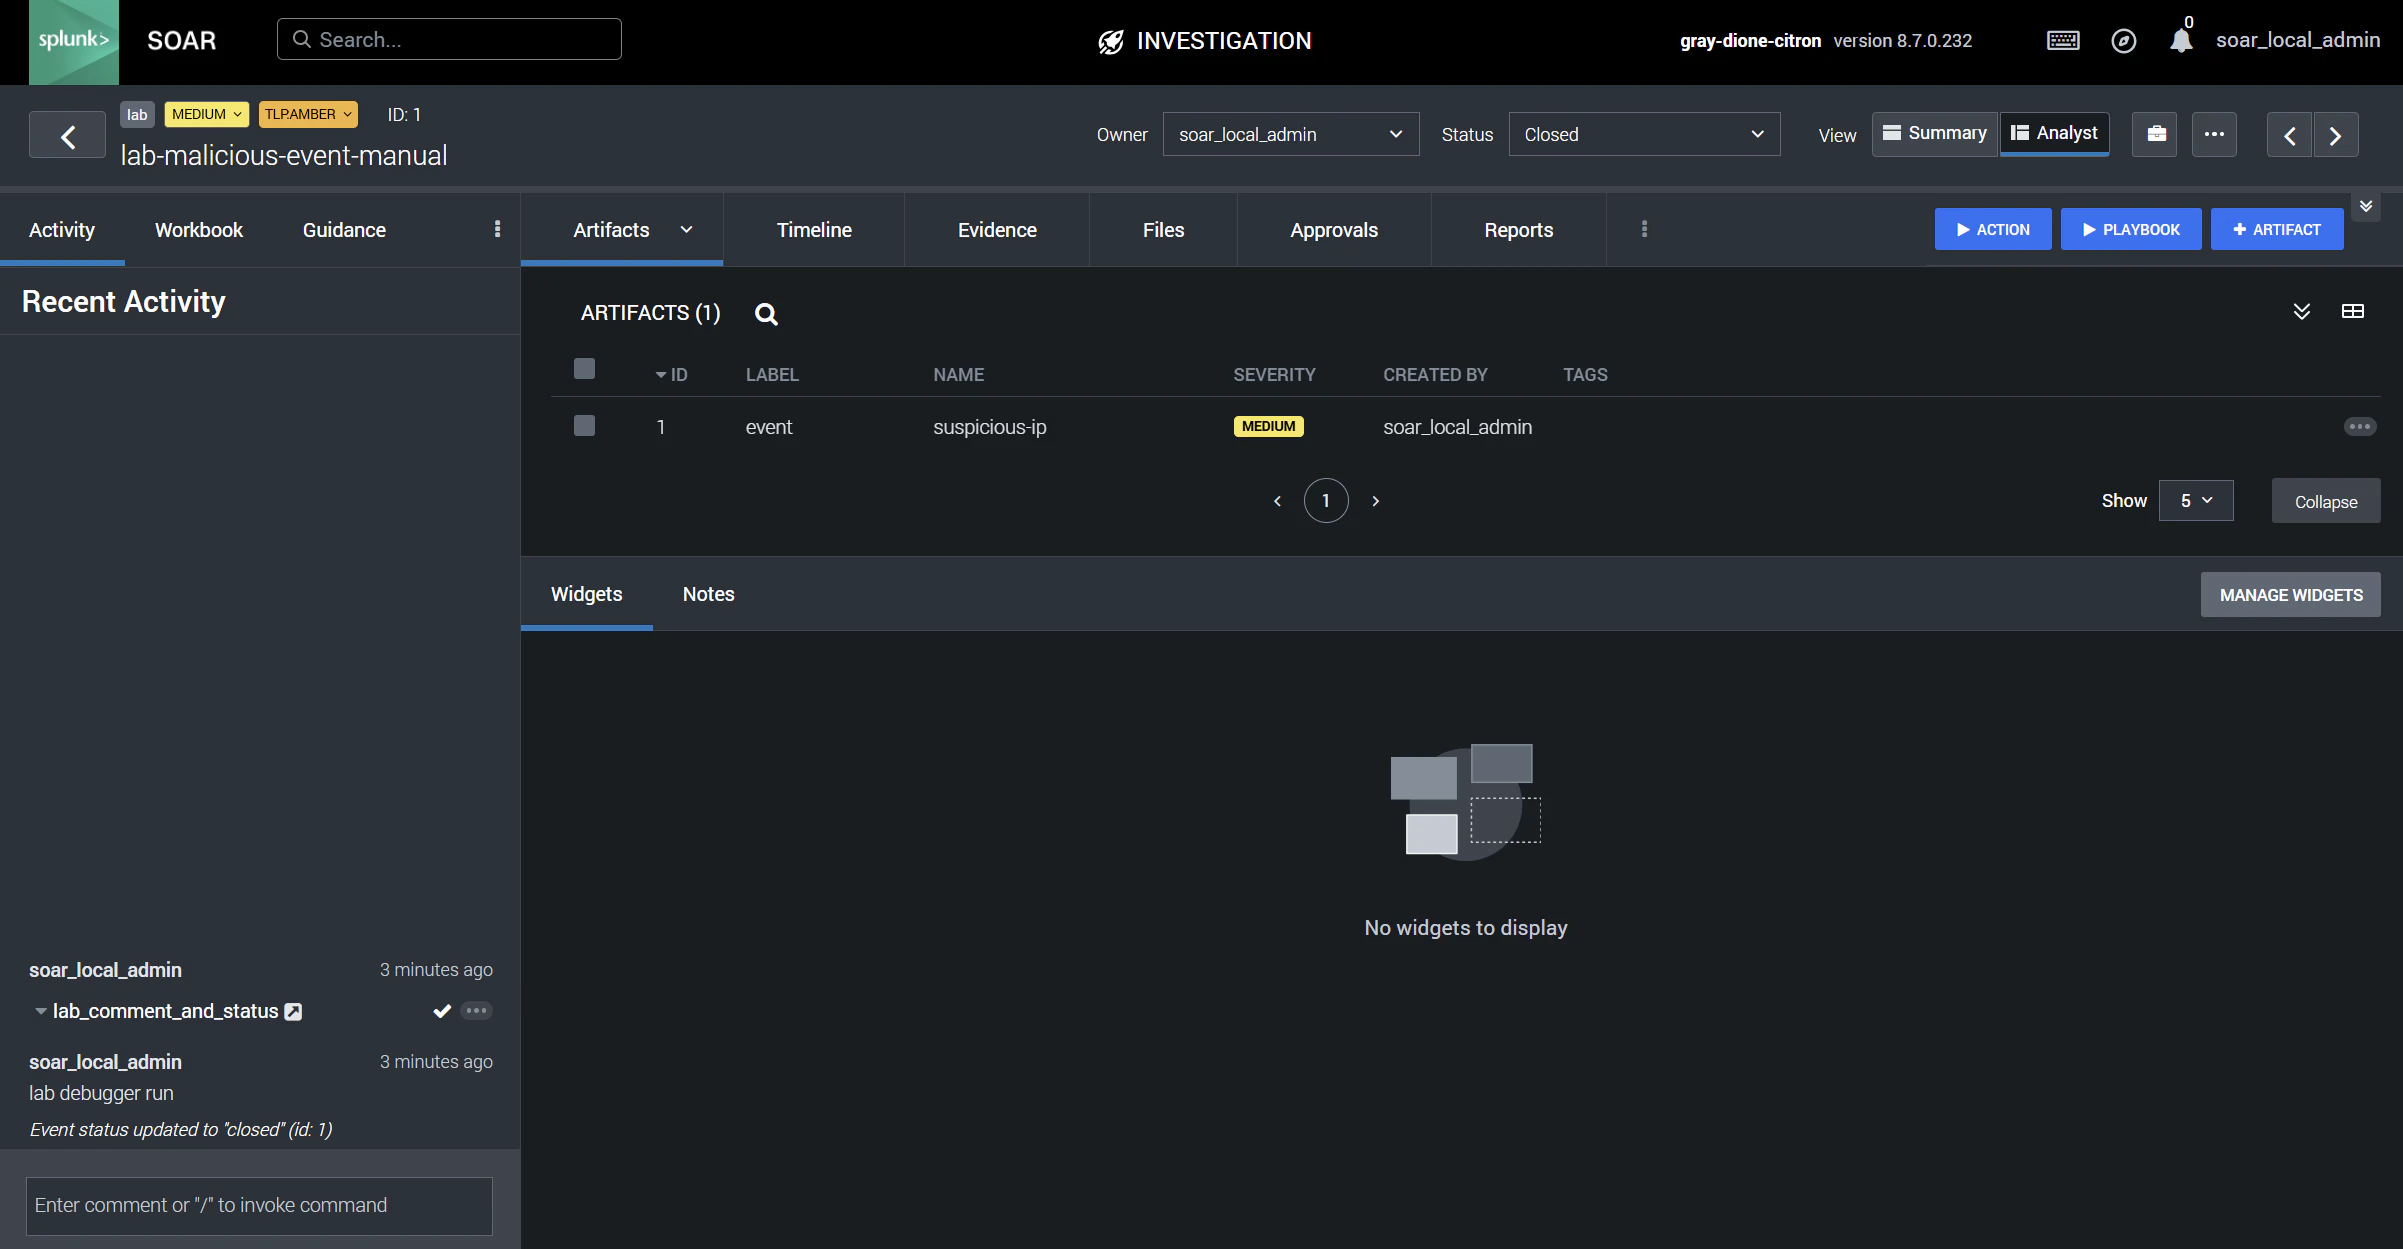The image size is (2403, 1249).
Task: Click the top search field
Action: click(x=449, y=39)
